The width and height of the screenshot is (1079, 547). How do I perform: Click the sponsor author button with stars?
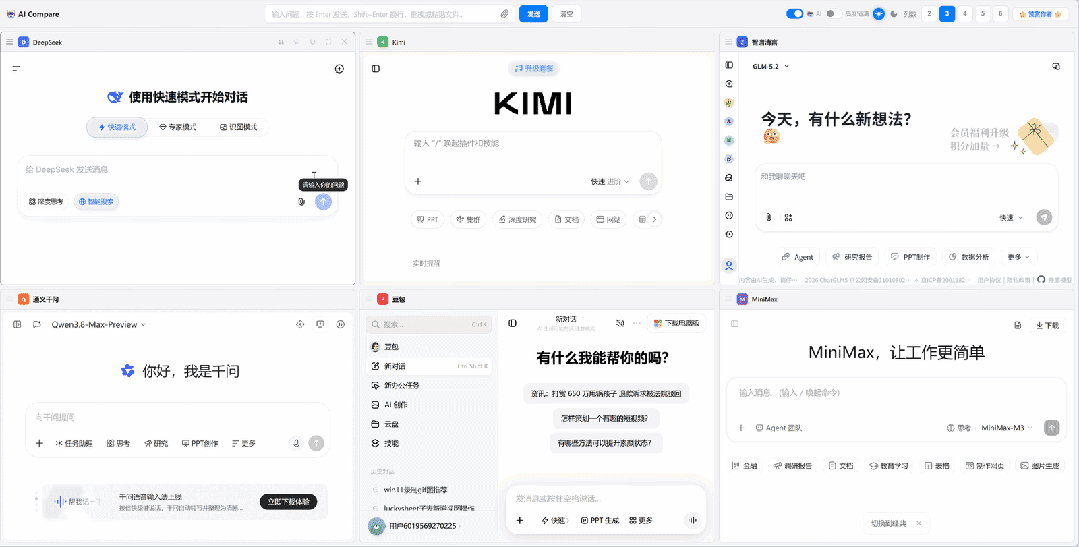point(1040,14)
